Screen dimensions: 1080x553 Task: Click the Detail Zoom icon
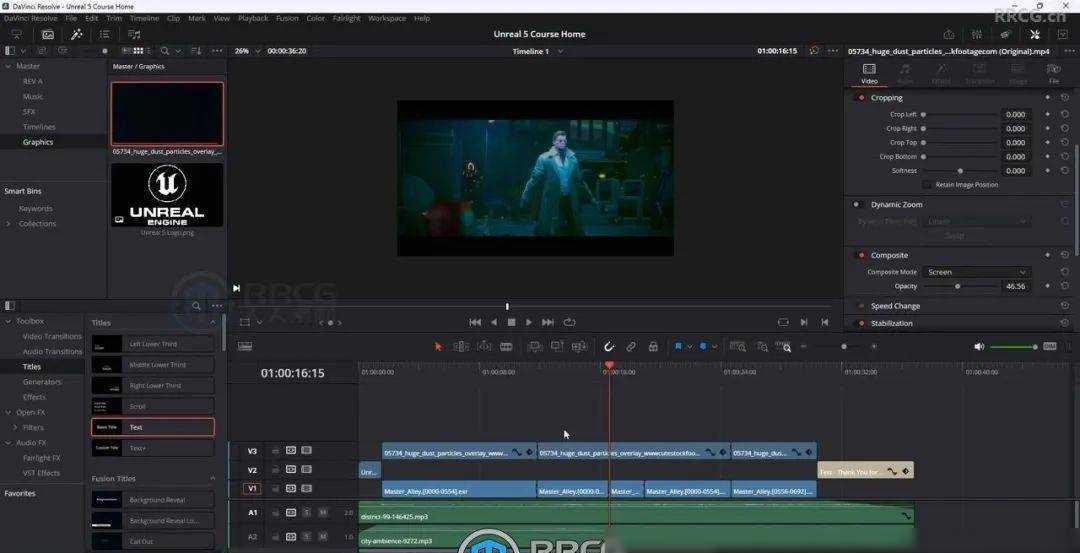click(762, 346)
